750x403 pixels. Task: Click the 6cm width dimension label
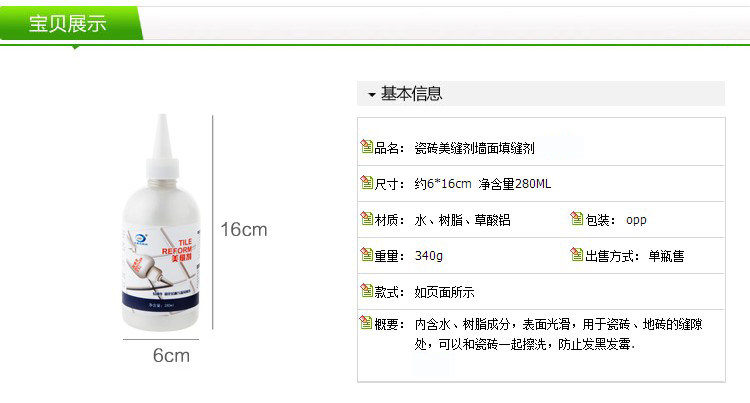[171, 356]
